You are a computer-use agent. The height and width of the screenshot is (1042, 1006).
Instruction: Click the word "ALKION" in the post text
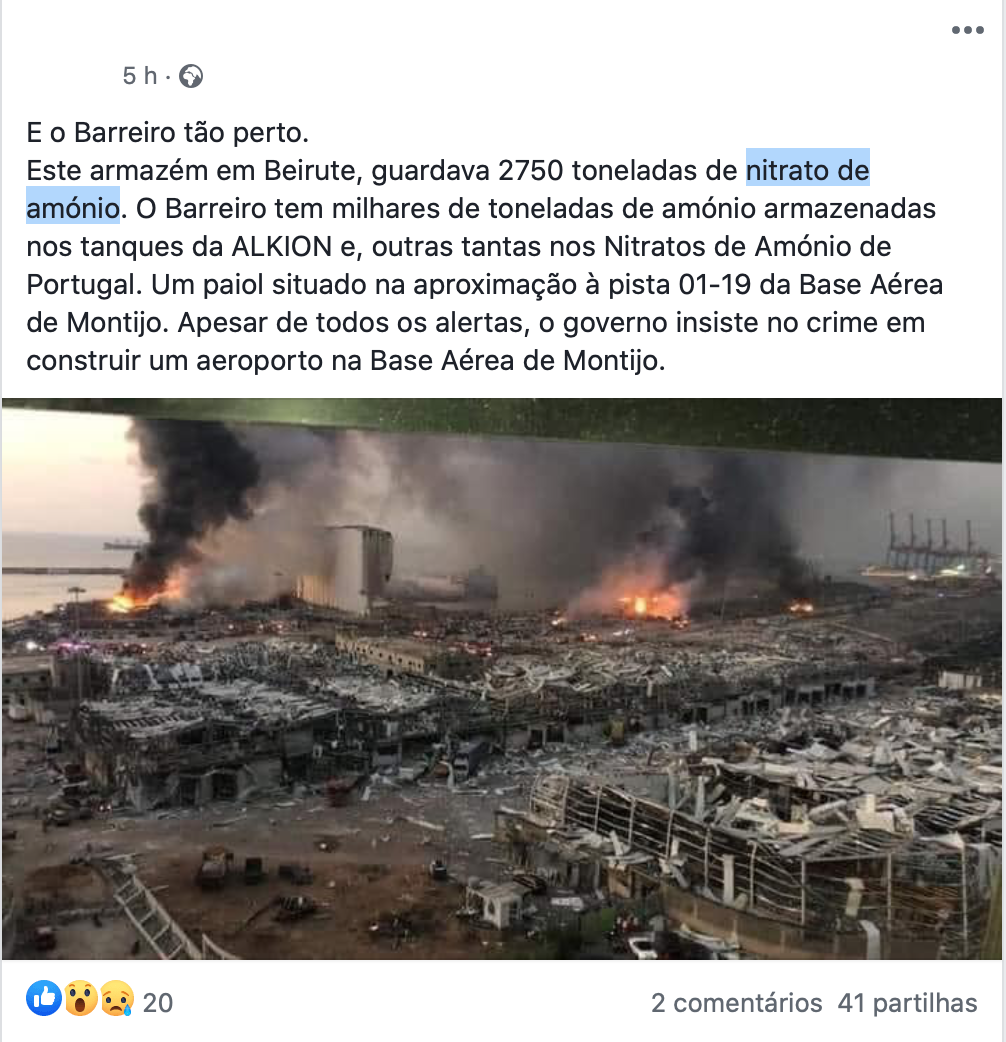[x=282, y=247]
